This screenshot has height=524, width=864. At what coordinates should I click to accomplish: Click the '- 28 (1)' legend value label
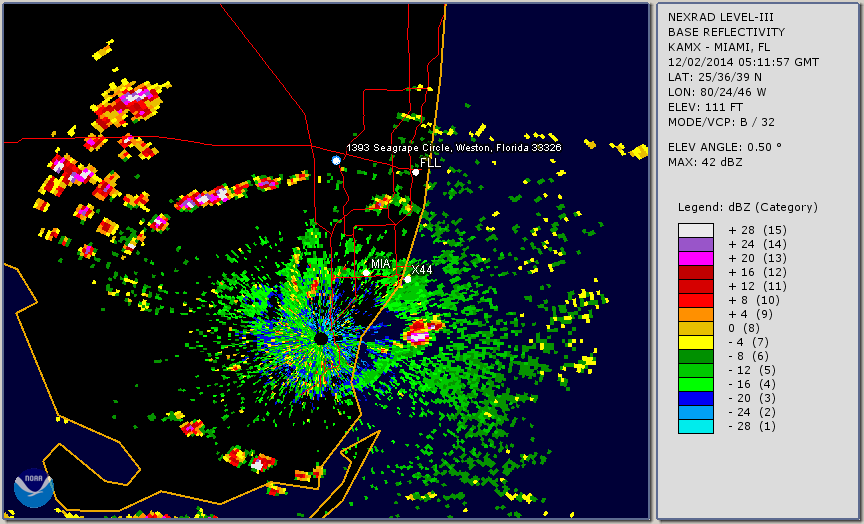click(x=752, y=426)
